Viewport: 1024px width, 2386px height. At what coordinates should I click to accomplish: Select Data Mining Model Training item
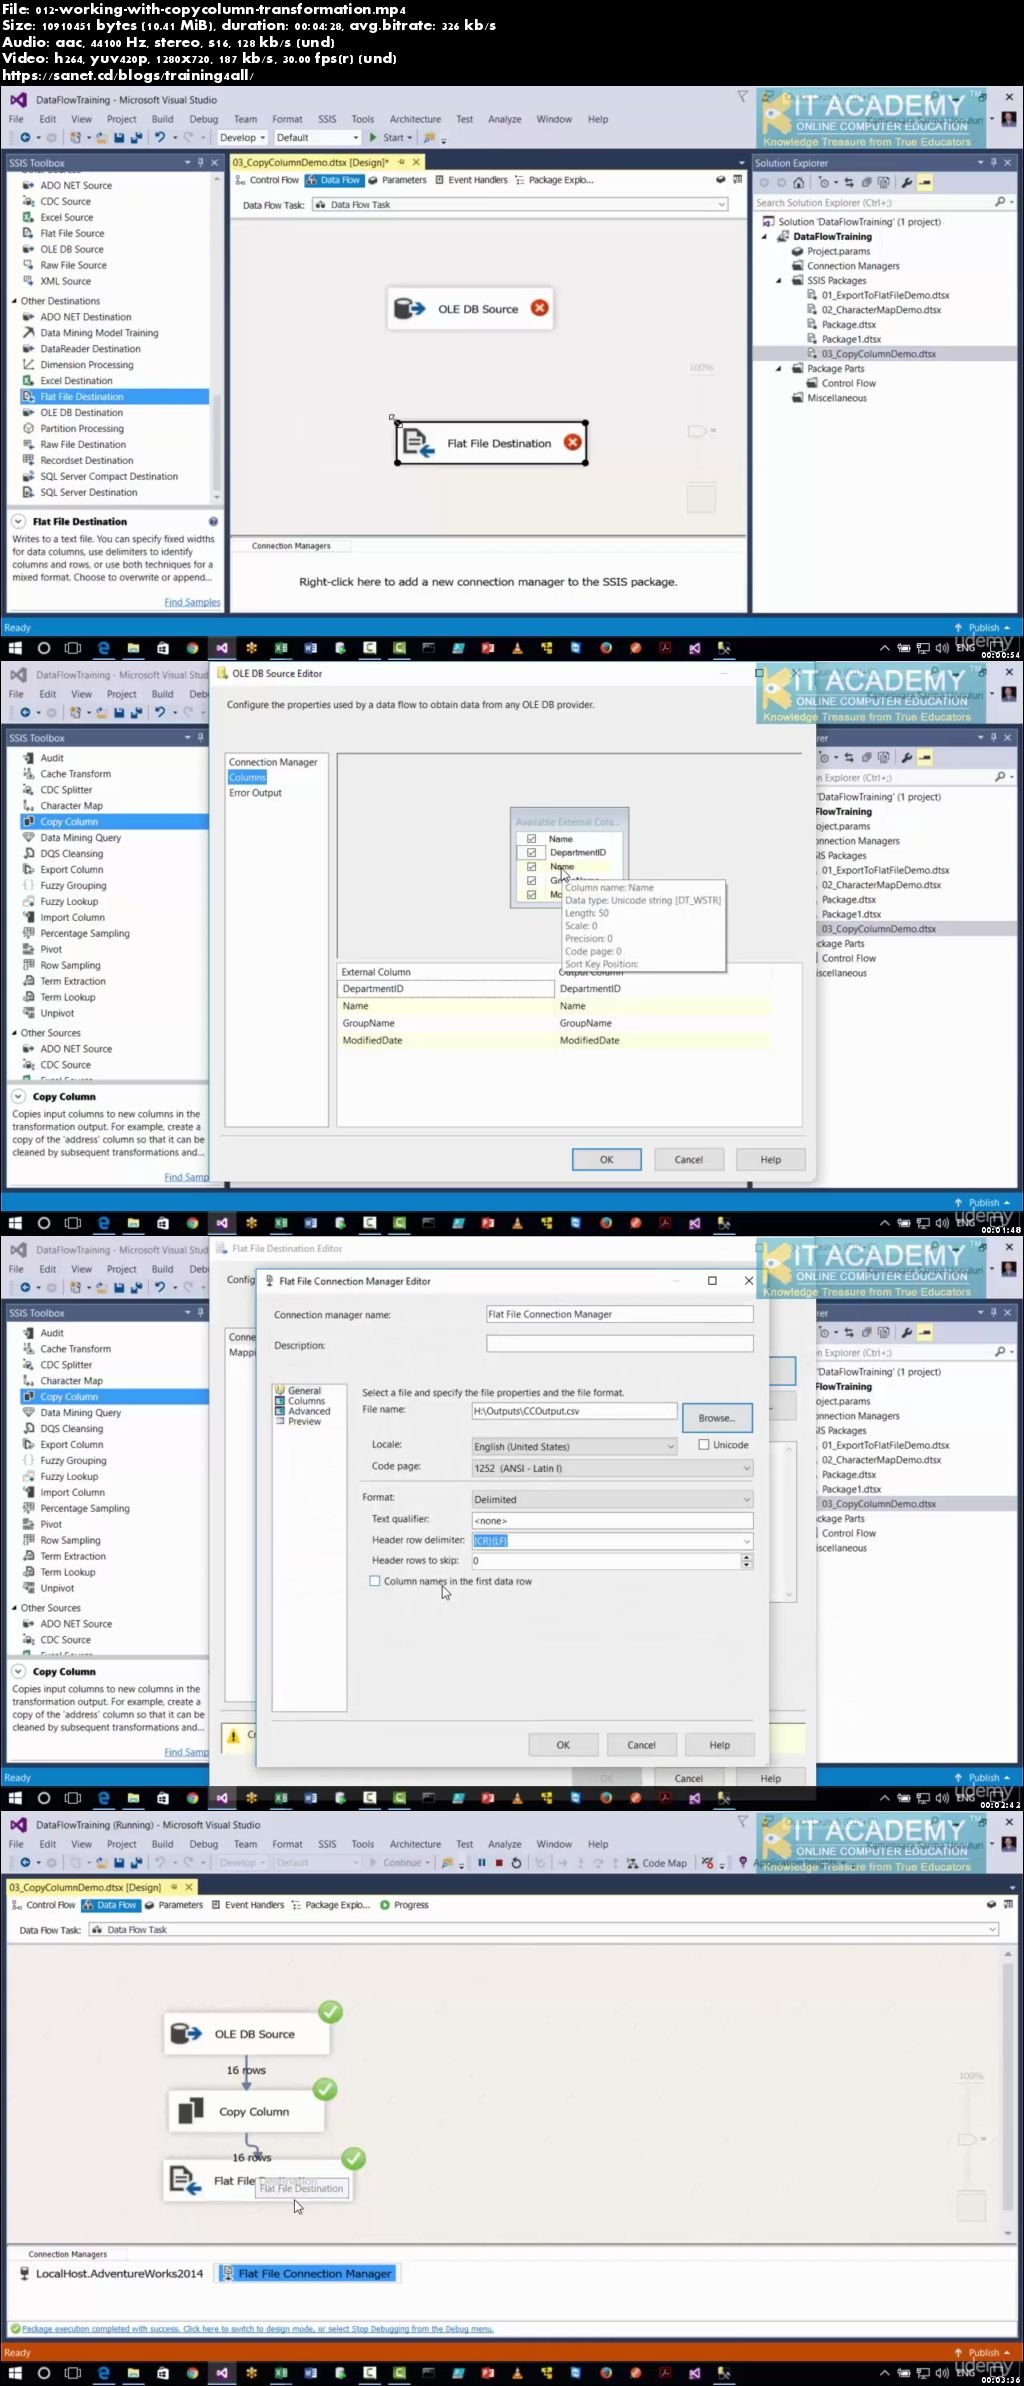(x=99, y=333)
